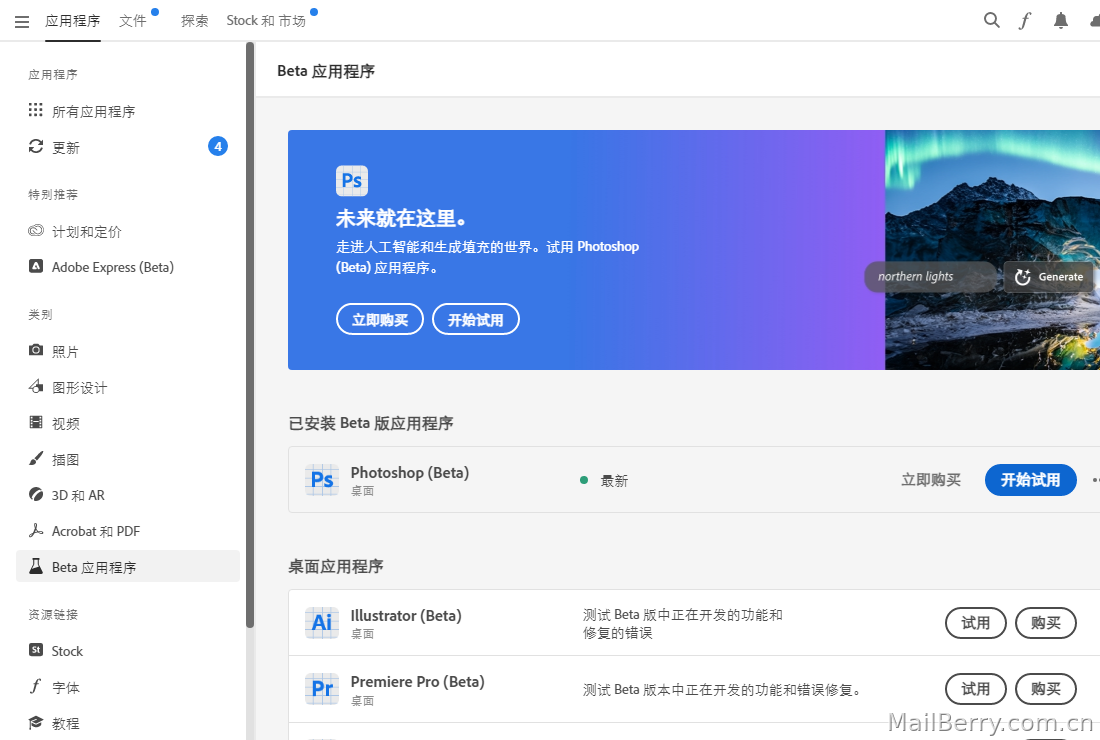Click the 特别推荐 sidebar section label
This screenshot has height=740, width=1100.
[53, 194]
